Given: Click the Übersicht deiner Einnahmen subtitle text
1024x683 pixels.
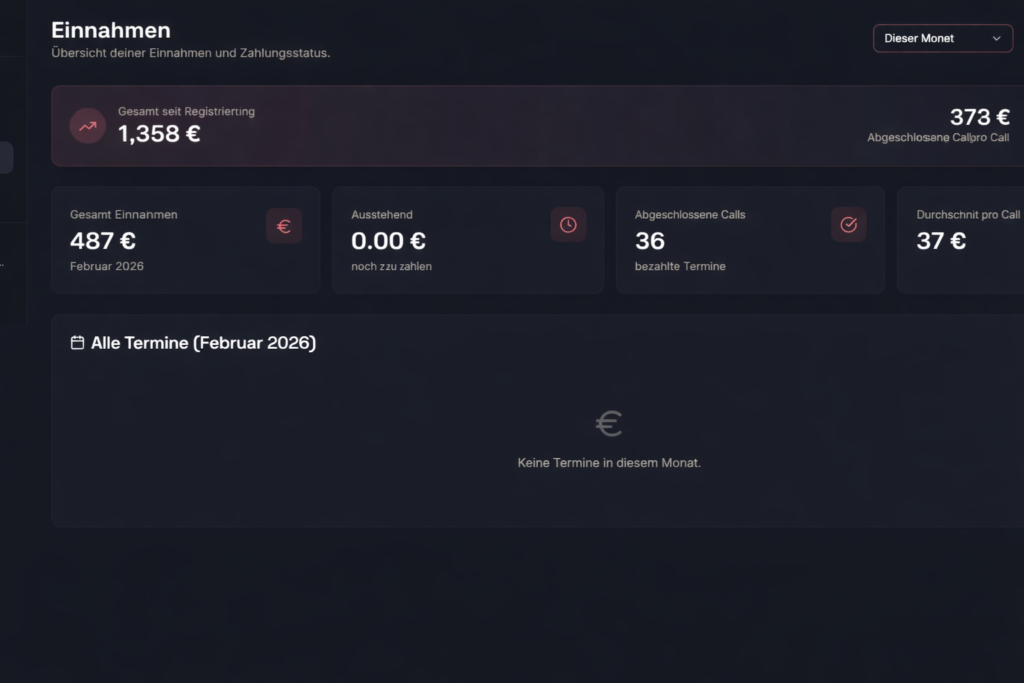Looking at the screenshot, I should pyautogui.click(x=191, y=53).
